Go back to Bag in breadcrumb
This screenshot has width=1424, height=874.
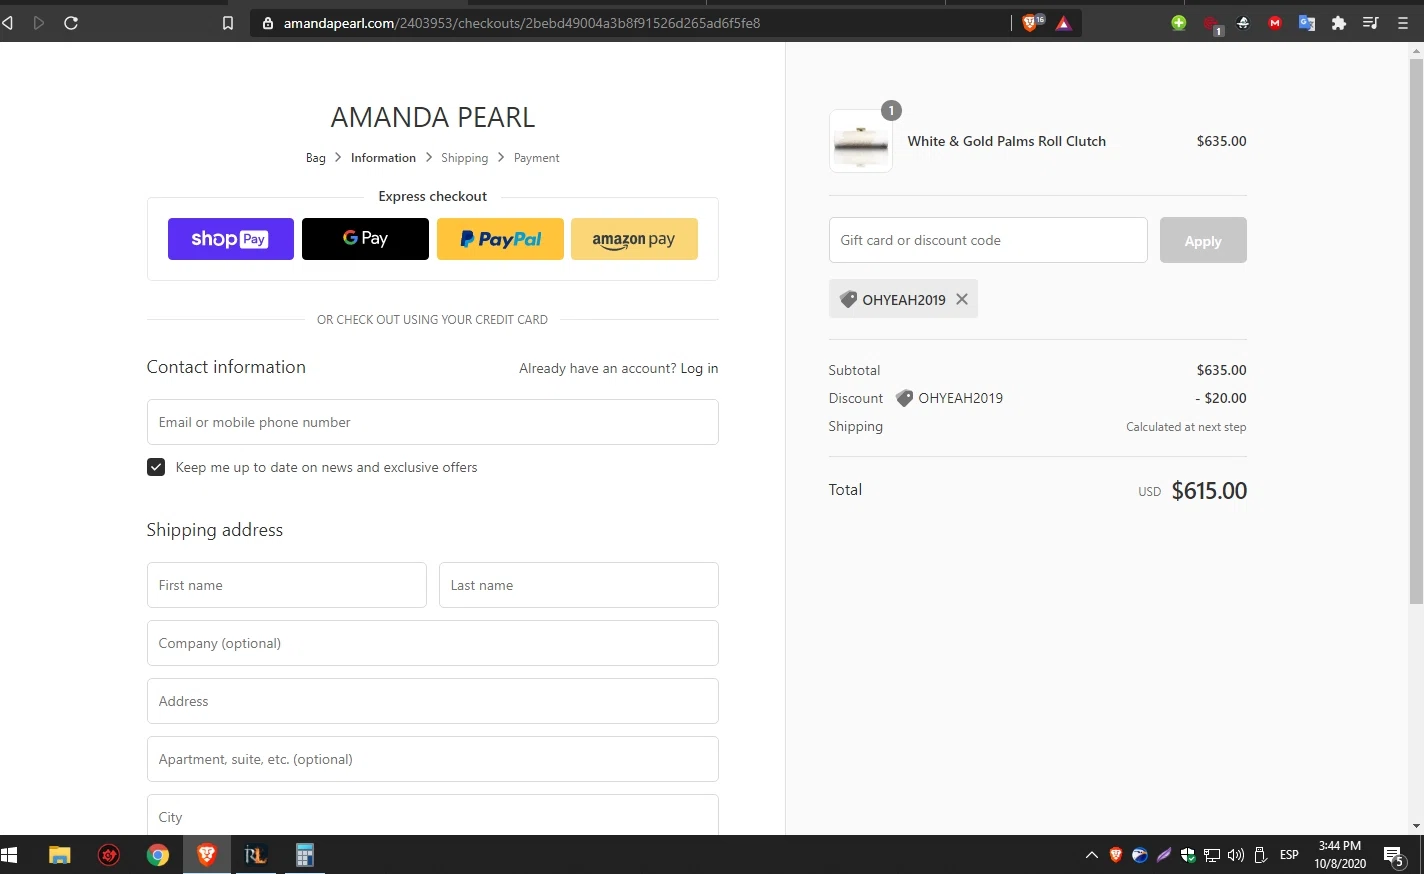(x=316, y=158)
